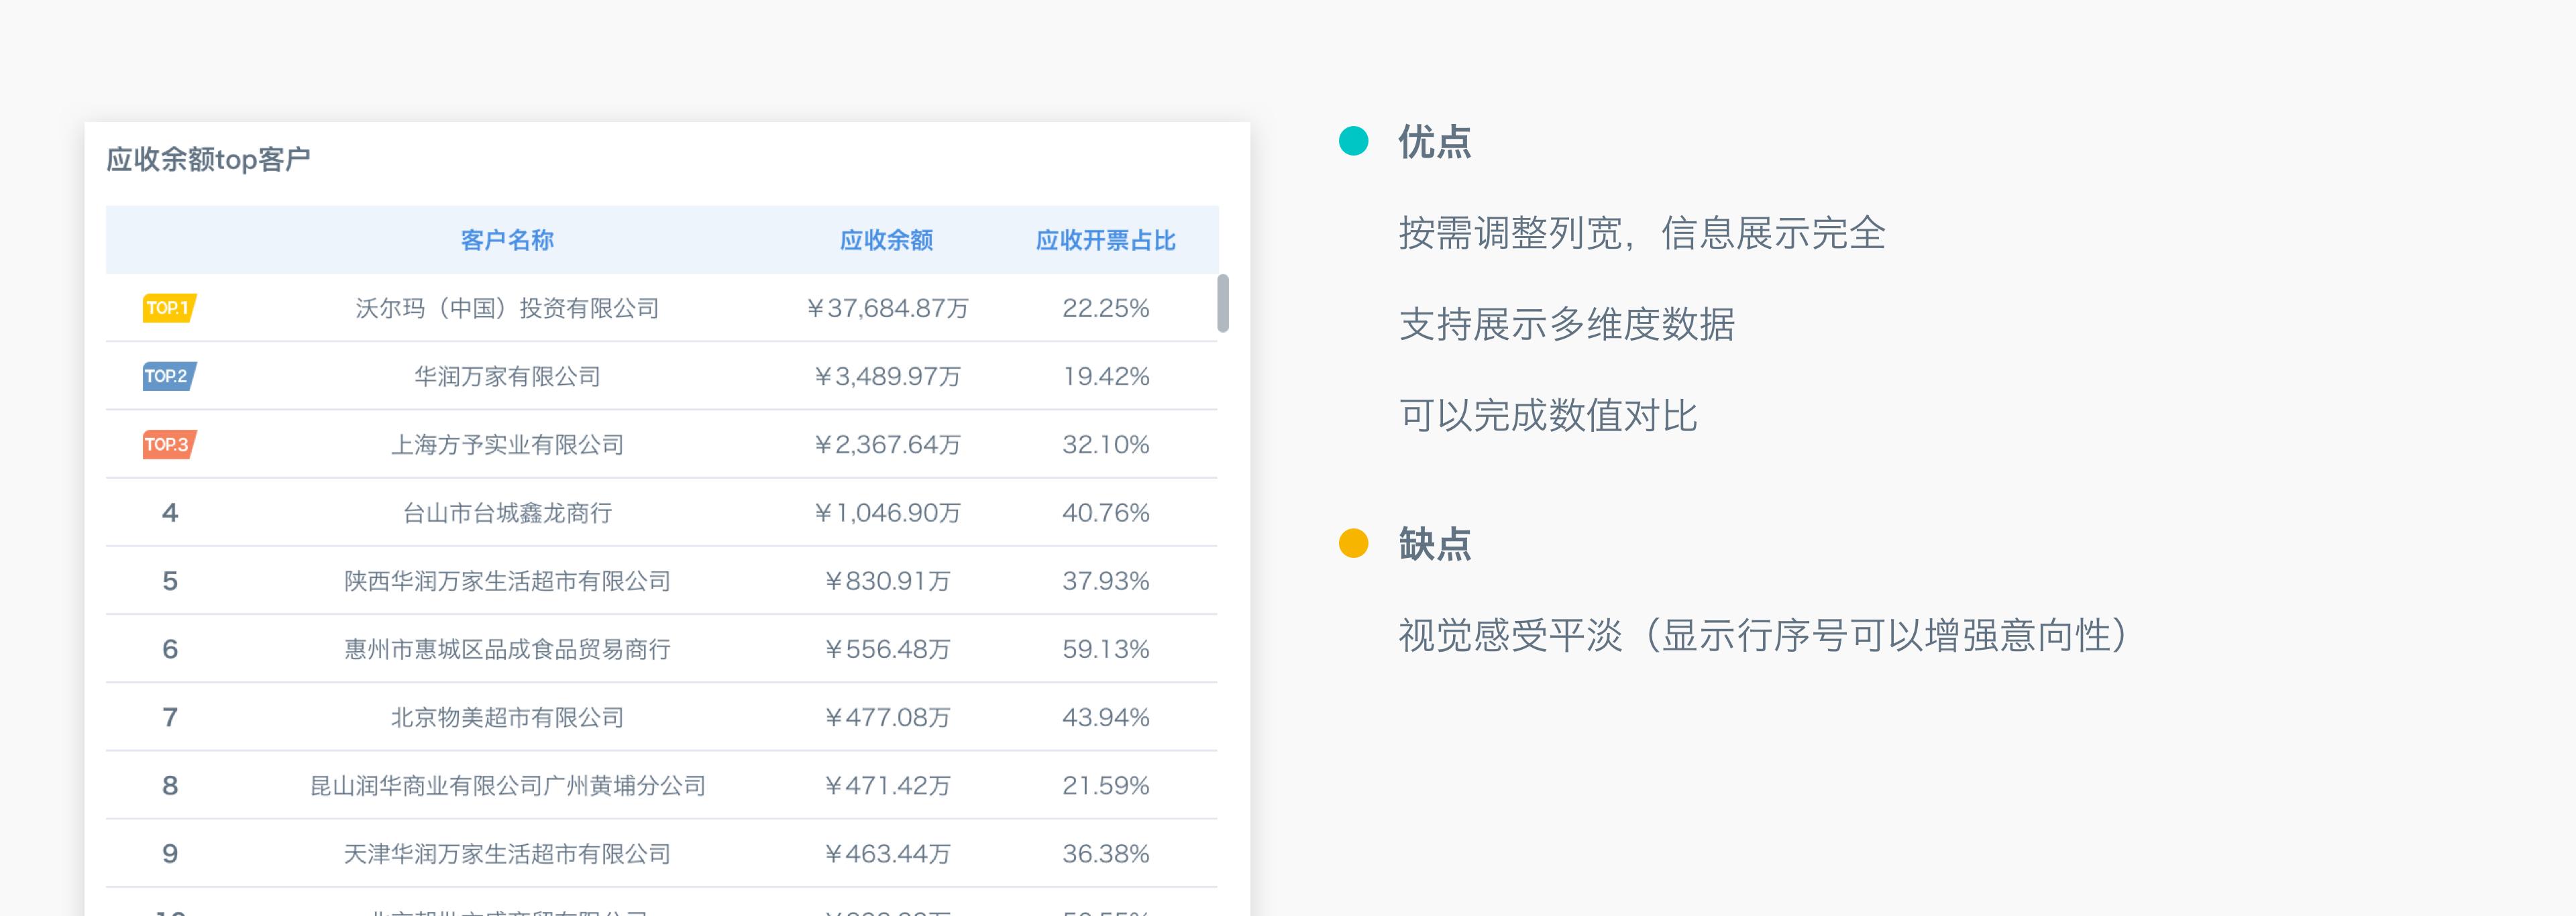Click the percentage 21.59%
Viewport: 2576px width, 916px height.
pos(1105,785)
